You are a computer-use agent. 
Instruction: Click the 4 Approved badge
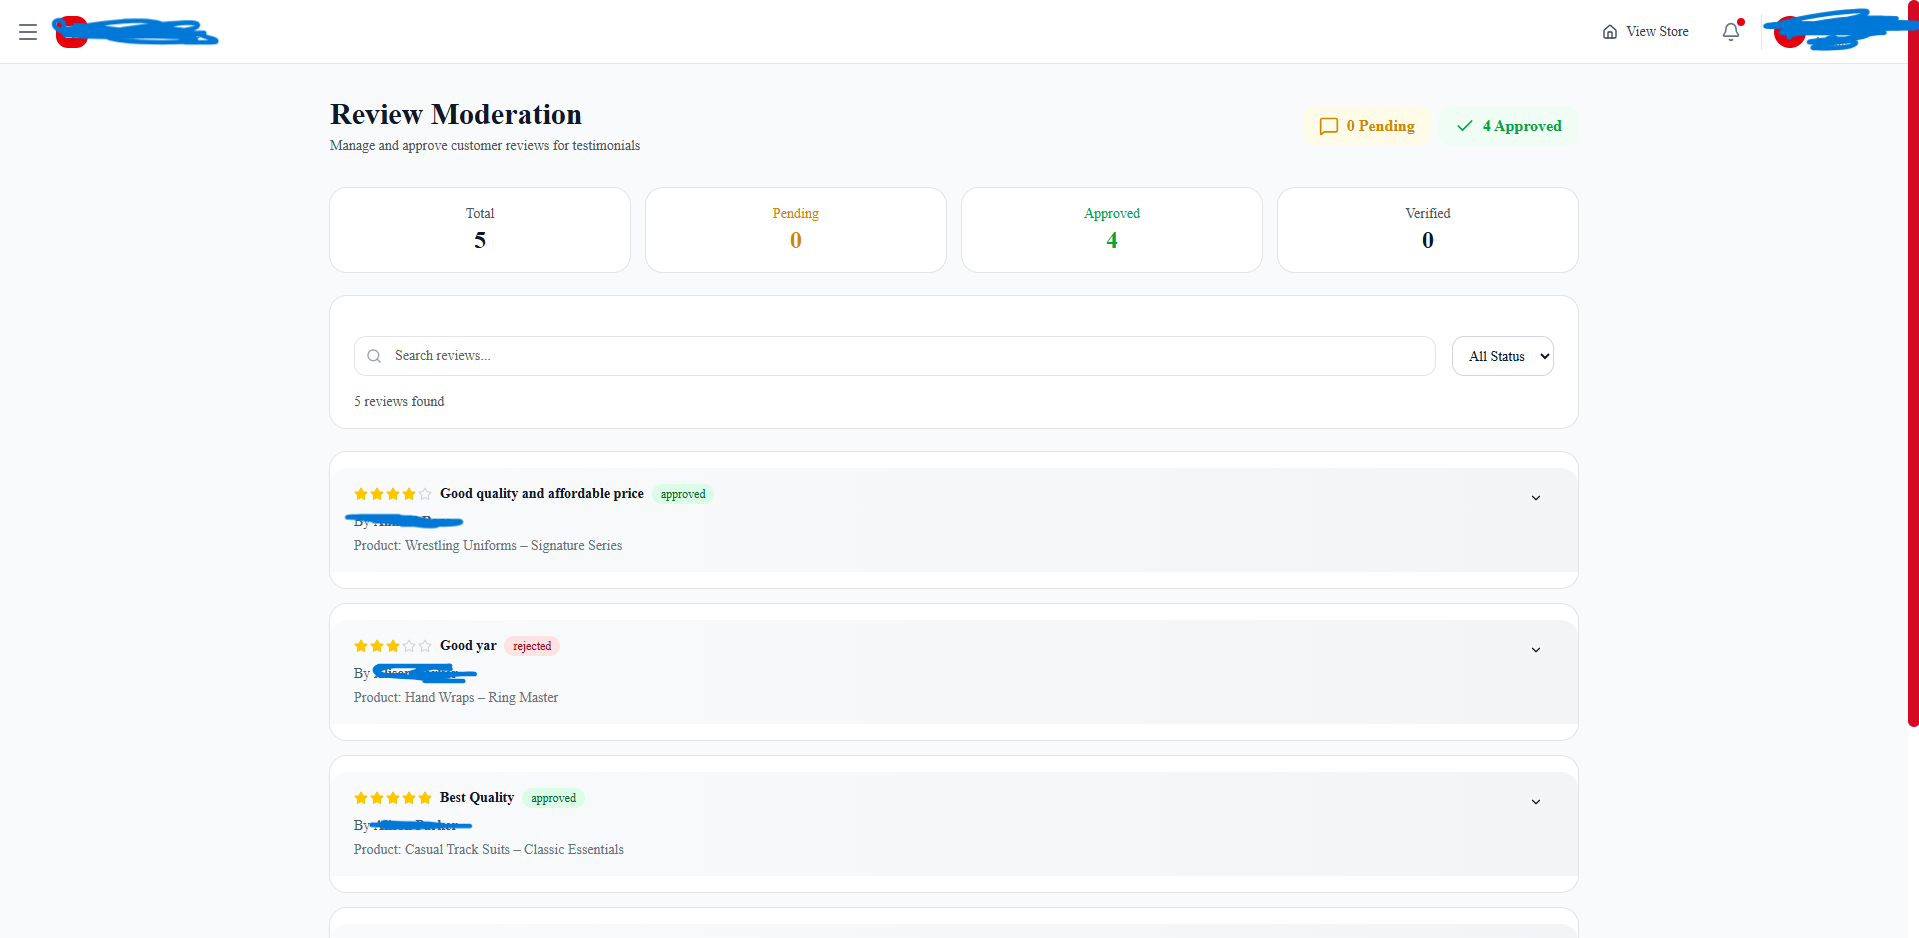pyautogui.click(x=1508, y=126)
